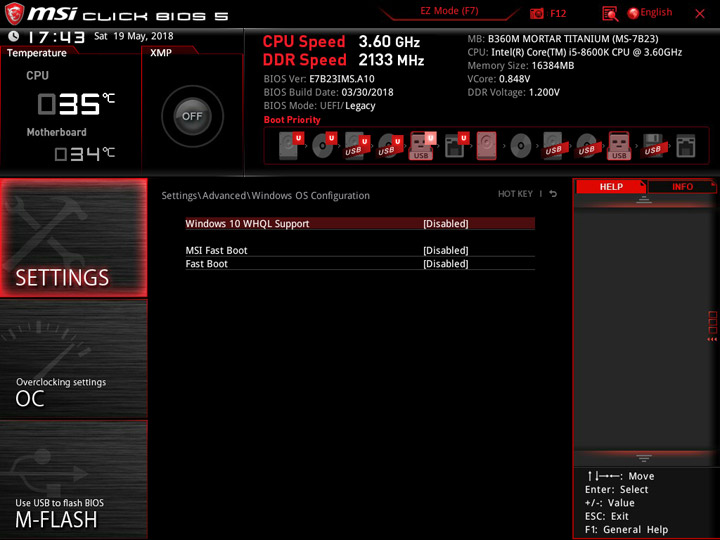Viewport: 720px width, 540px height.
Task: Click the BIOS Build Date 03/30/2018 text
Action: pyautogui.click(x=328, y=92)
